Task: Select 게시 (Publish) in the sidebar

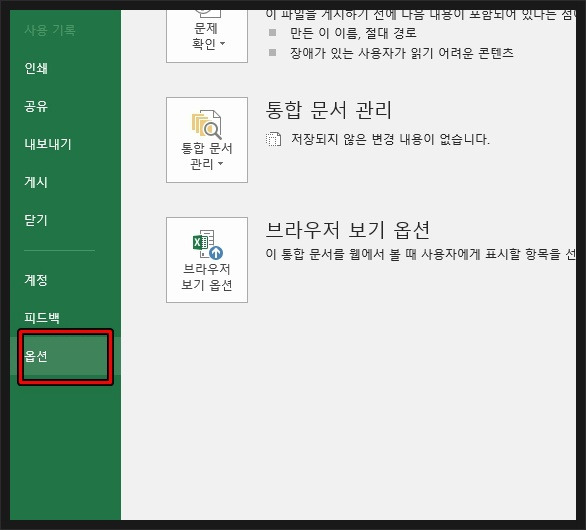Action: [36, 182]
